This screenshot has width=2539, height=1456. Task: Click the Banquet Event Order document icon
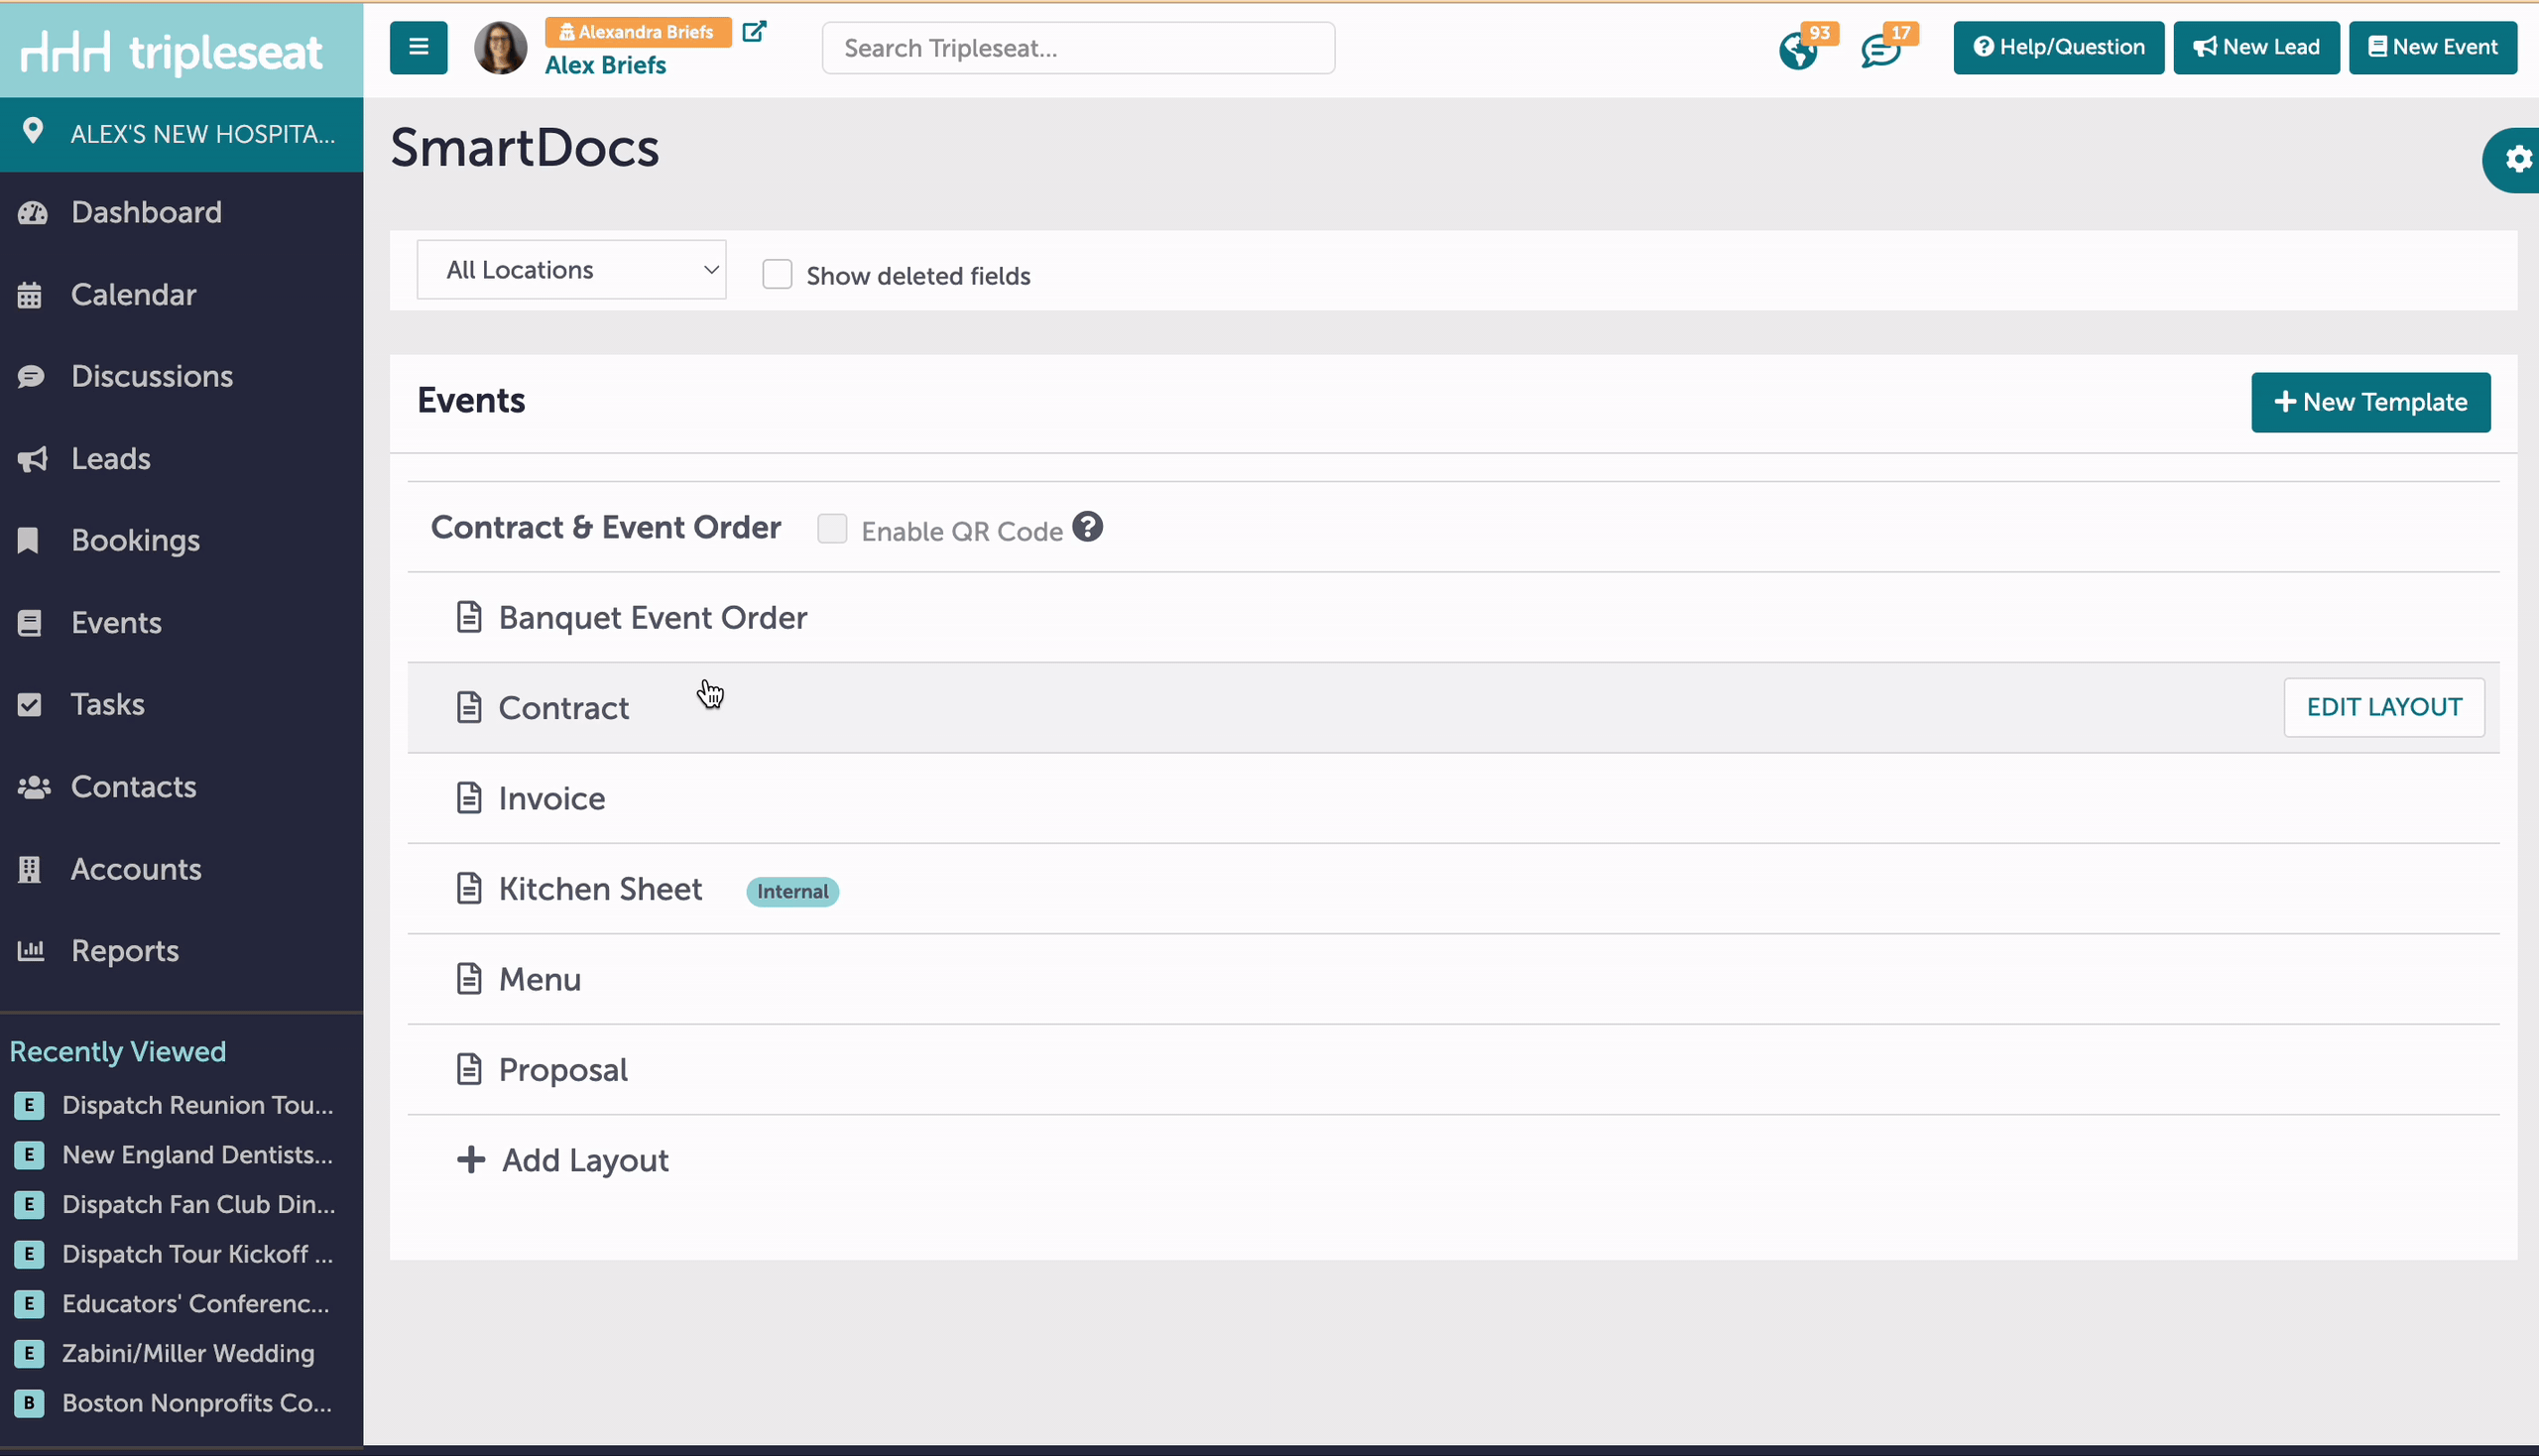[469, 617]
